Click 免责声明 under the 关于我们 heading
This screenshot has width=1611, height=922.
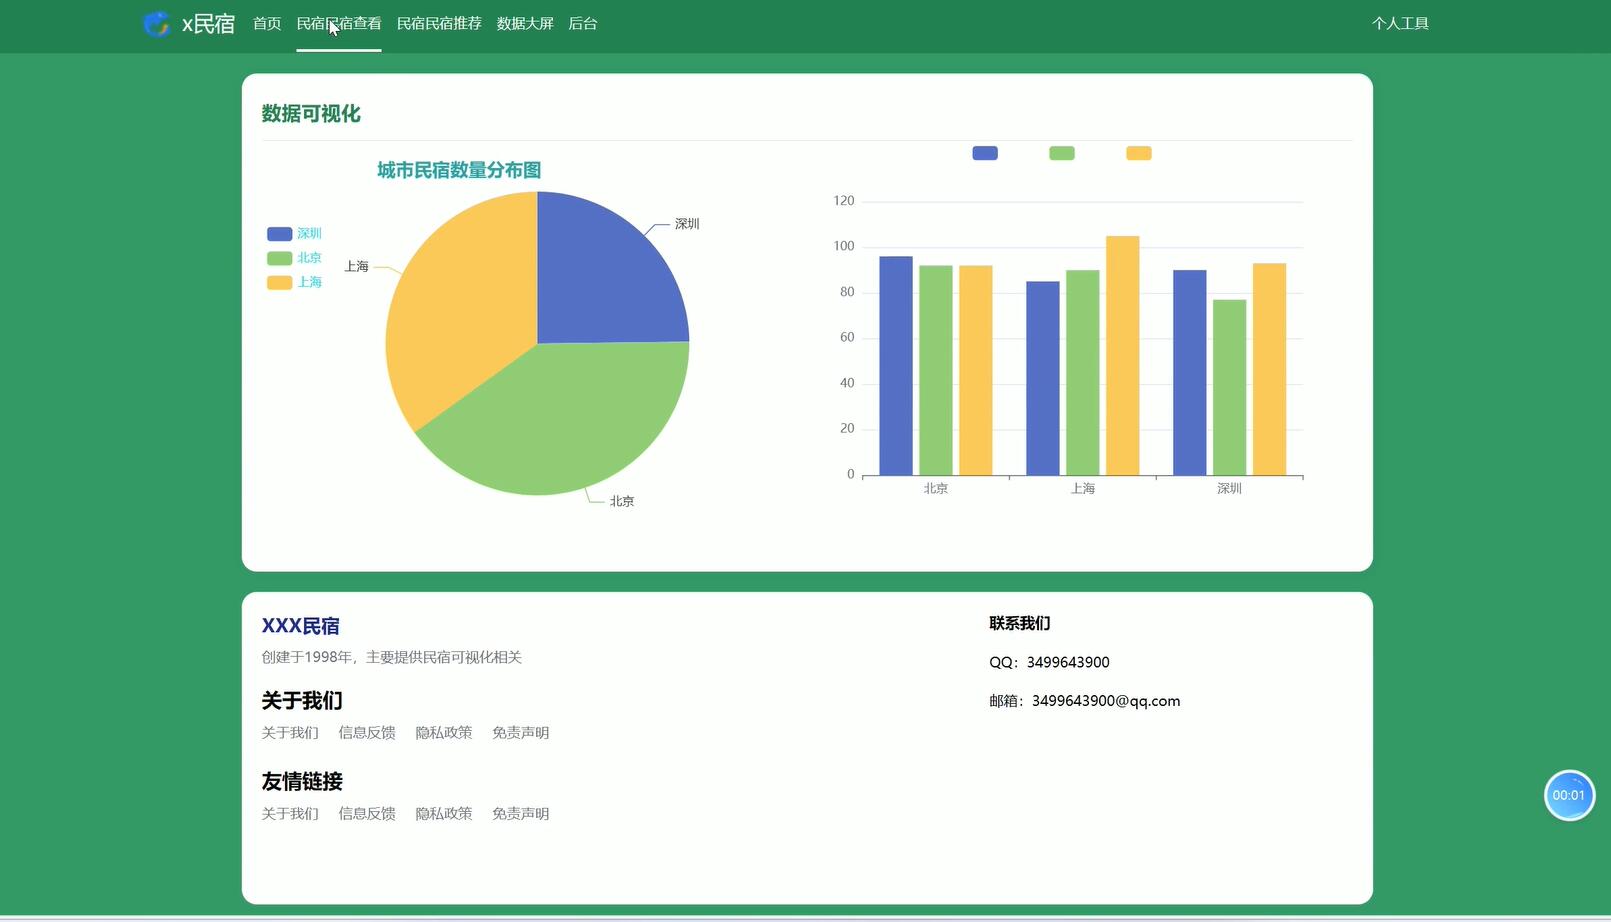520,733
